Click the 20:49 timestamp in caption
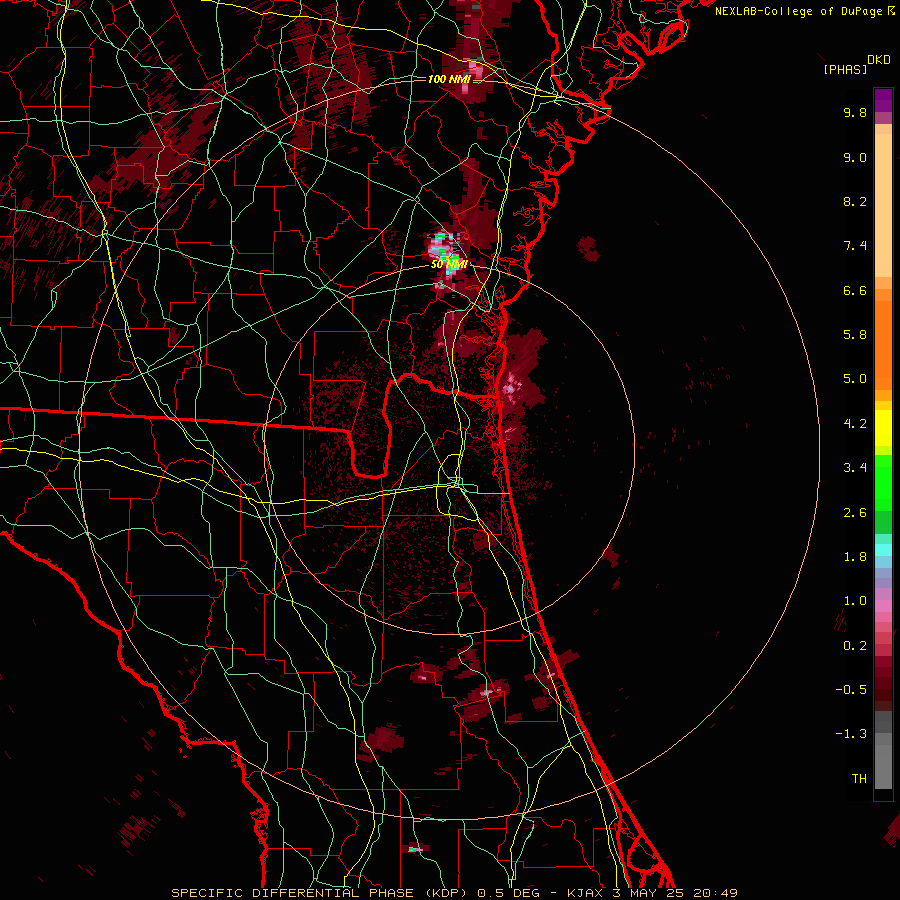900x900 pixels. pos(715,893)
